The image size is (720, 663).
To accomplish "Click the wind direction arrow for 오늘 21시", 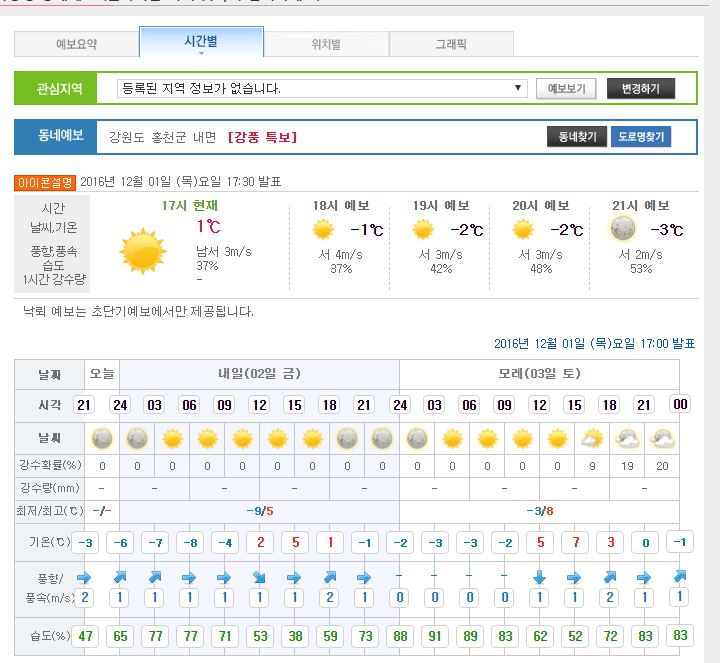I will coord(85,577).
